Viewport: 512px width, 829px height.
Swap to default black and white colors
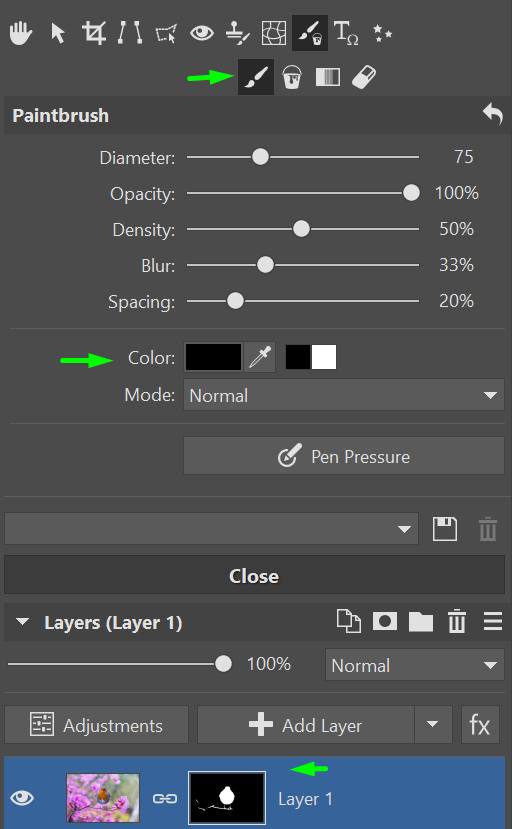click(311, 357)
